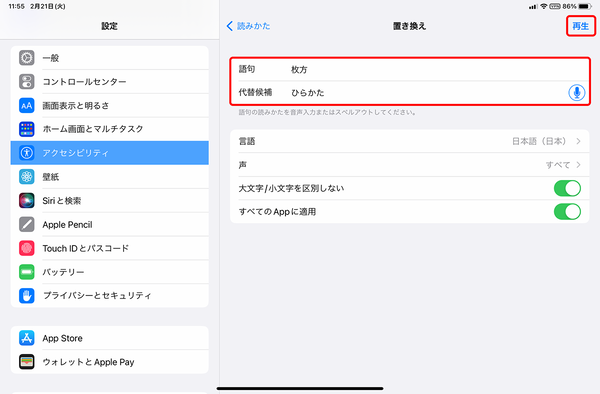Open the Battery (バッテリー) icon
The height and width of the screenshot is (394, 600).
tap(27, 272)
